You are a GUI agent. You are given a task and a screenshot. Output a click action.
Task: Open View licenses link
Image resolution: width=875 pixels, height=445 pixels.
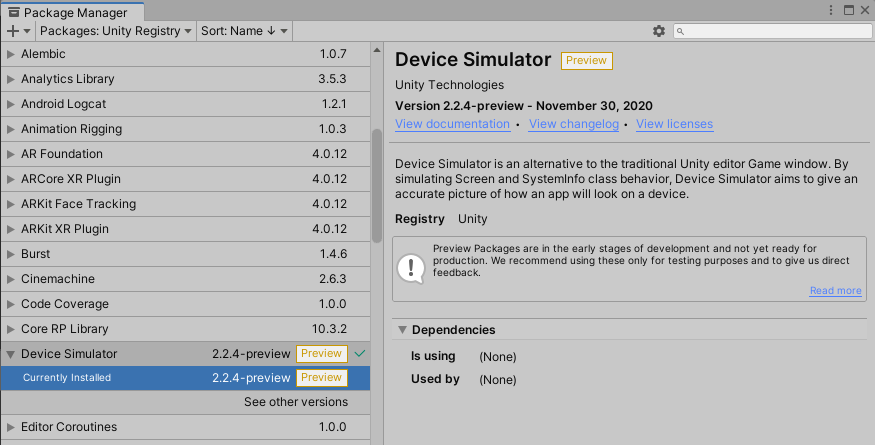[x=675, y=124]
